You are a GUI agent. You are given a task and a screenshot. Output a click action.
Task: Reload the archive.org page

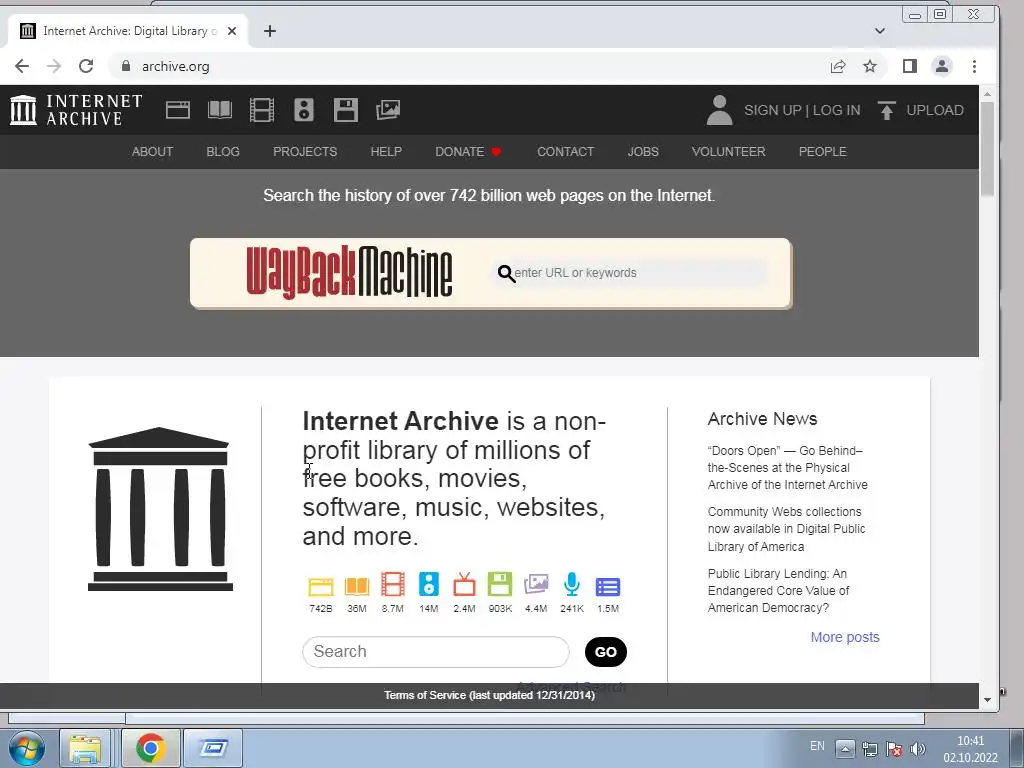[86, 66]
